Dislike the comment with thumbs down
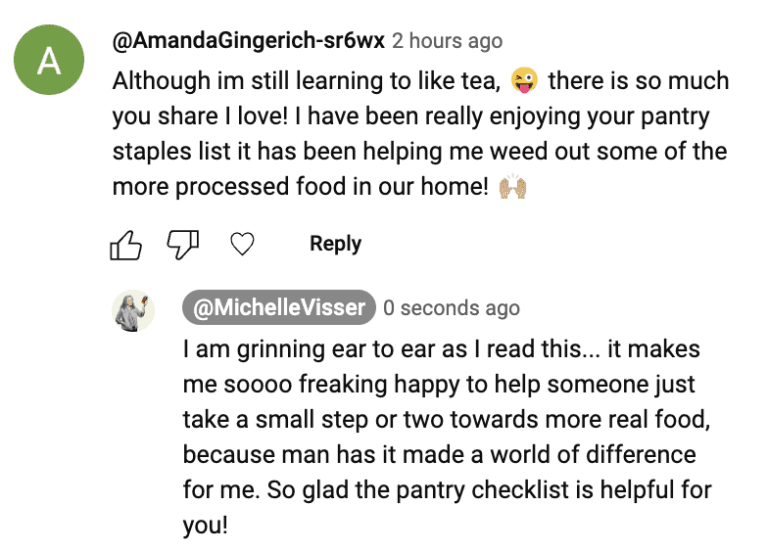Viewport: 768px width, 552px height. (184, 244)
